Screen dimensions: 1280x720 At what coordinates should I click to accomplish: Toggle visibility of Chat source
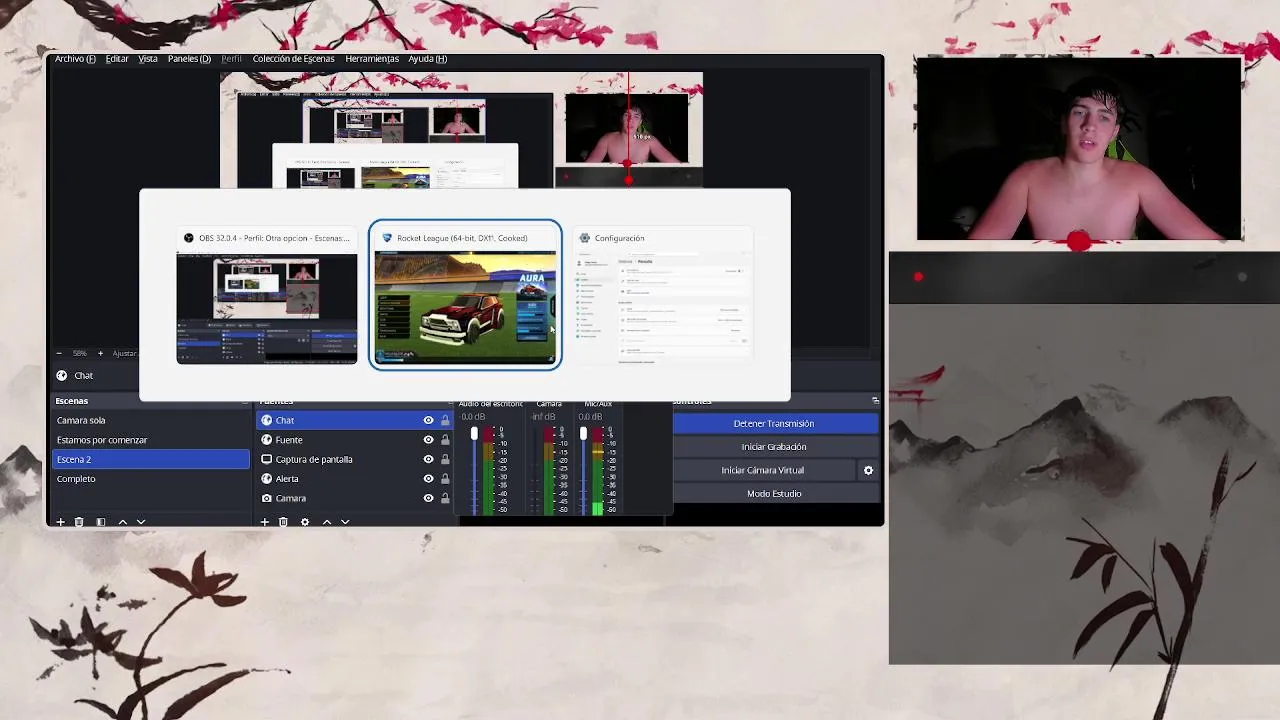tap(428, 420)
